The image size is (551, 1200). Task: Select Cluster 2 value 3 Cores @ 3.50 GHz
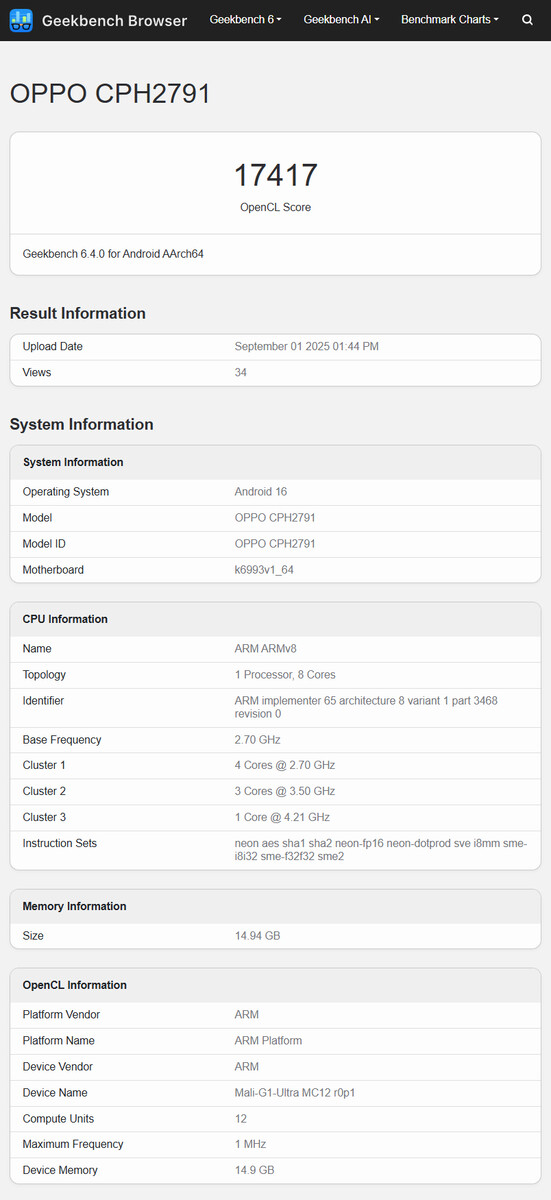tap(285, 791)
